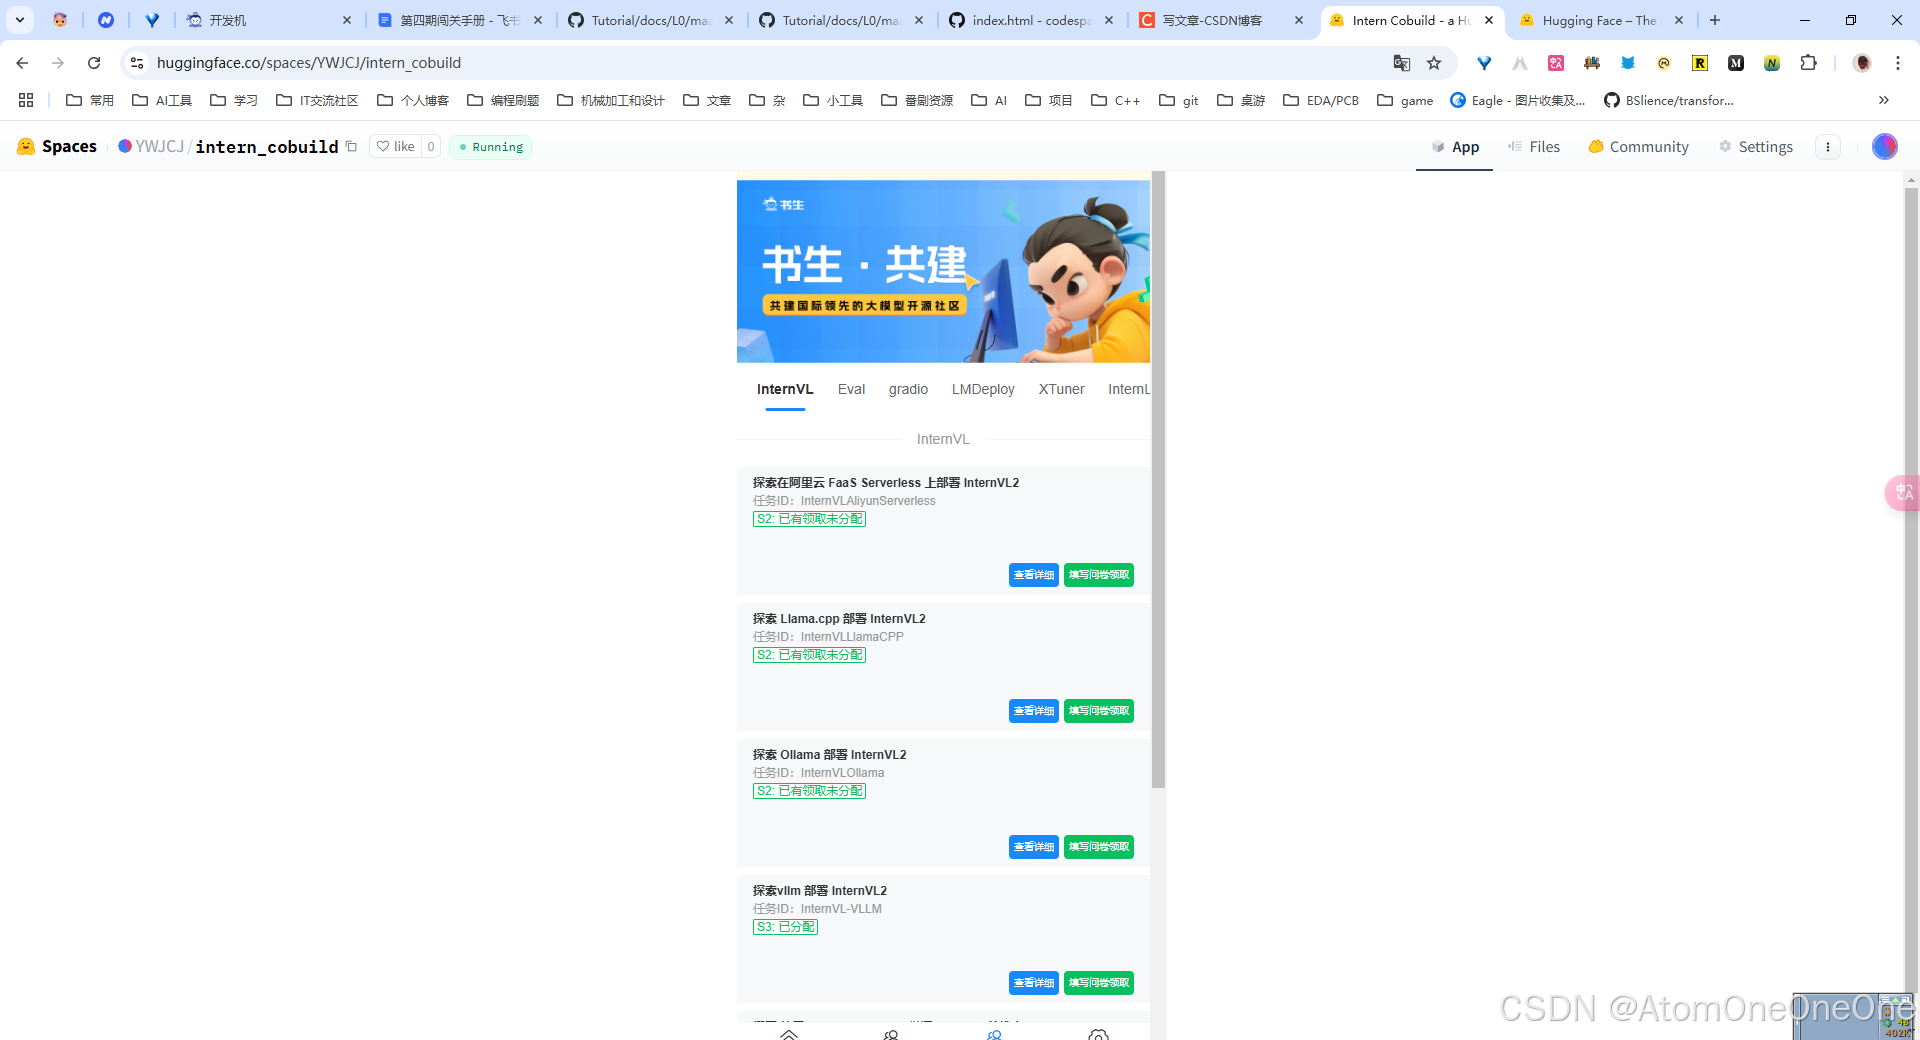Open Chrome's three-dot menu

[x=1898, y=63]
